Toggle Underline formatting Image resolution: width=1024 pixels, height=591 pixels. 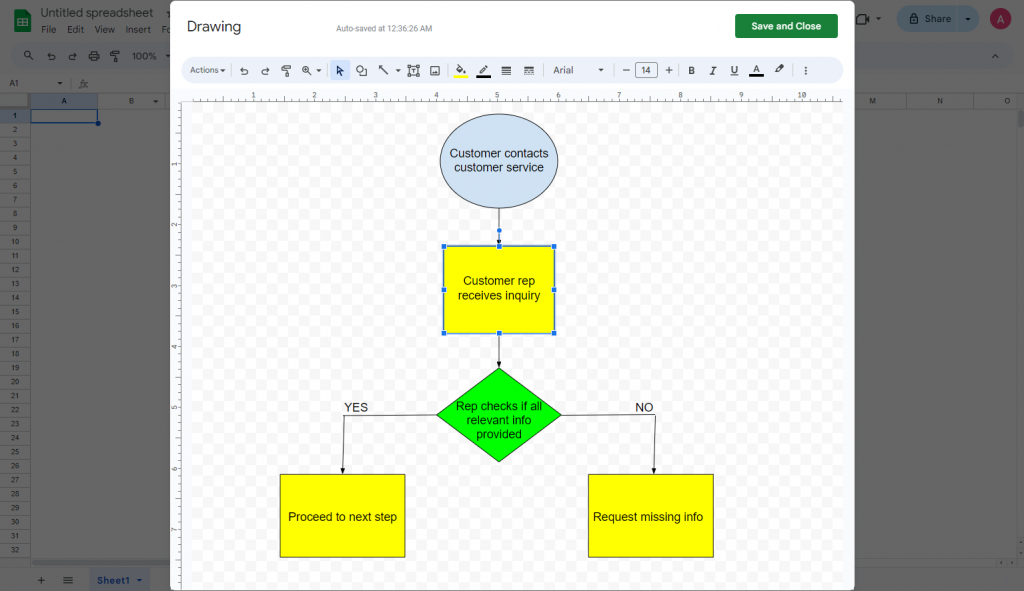(x=734, y=71)
